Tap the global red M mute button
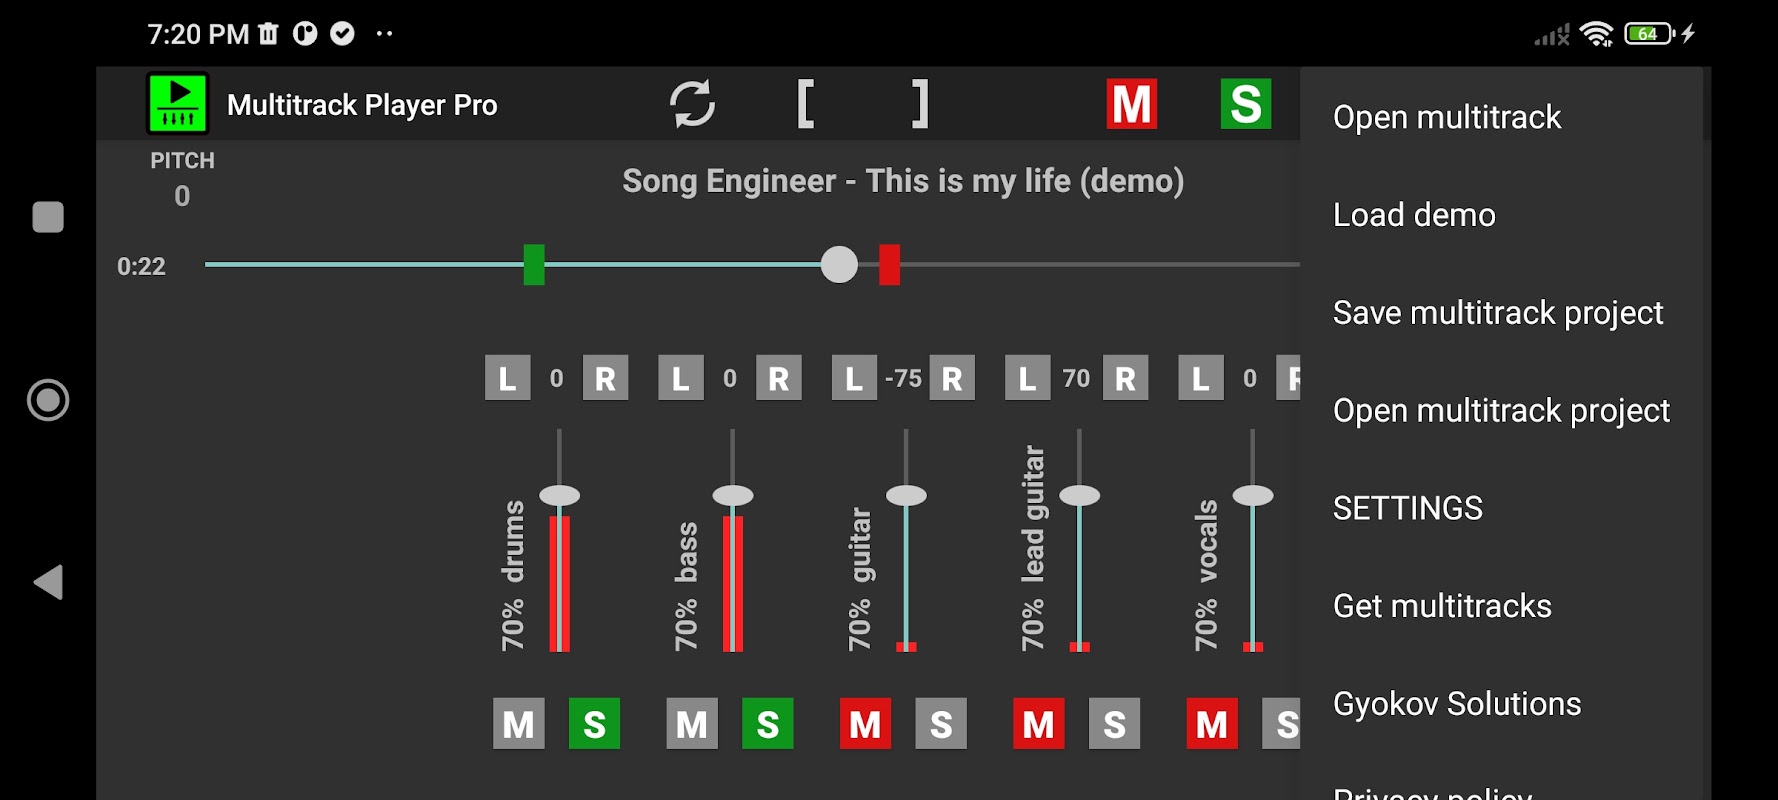Image resolution: width=1778 pixels, height=800 pixels. [1132, 104]
